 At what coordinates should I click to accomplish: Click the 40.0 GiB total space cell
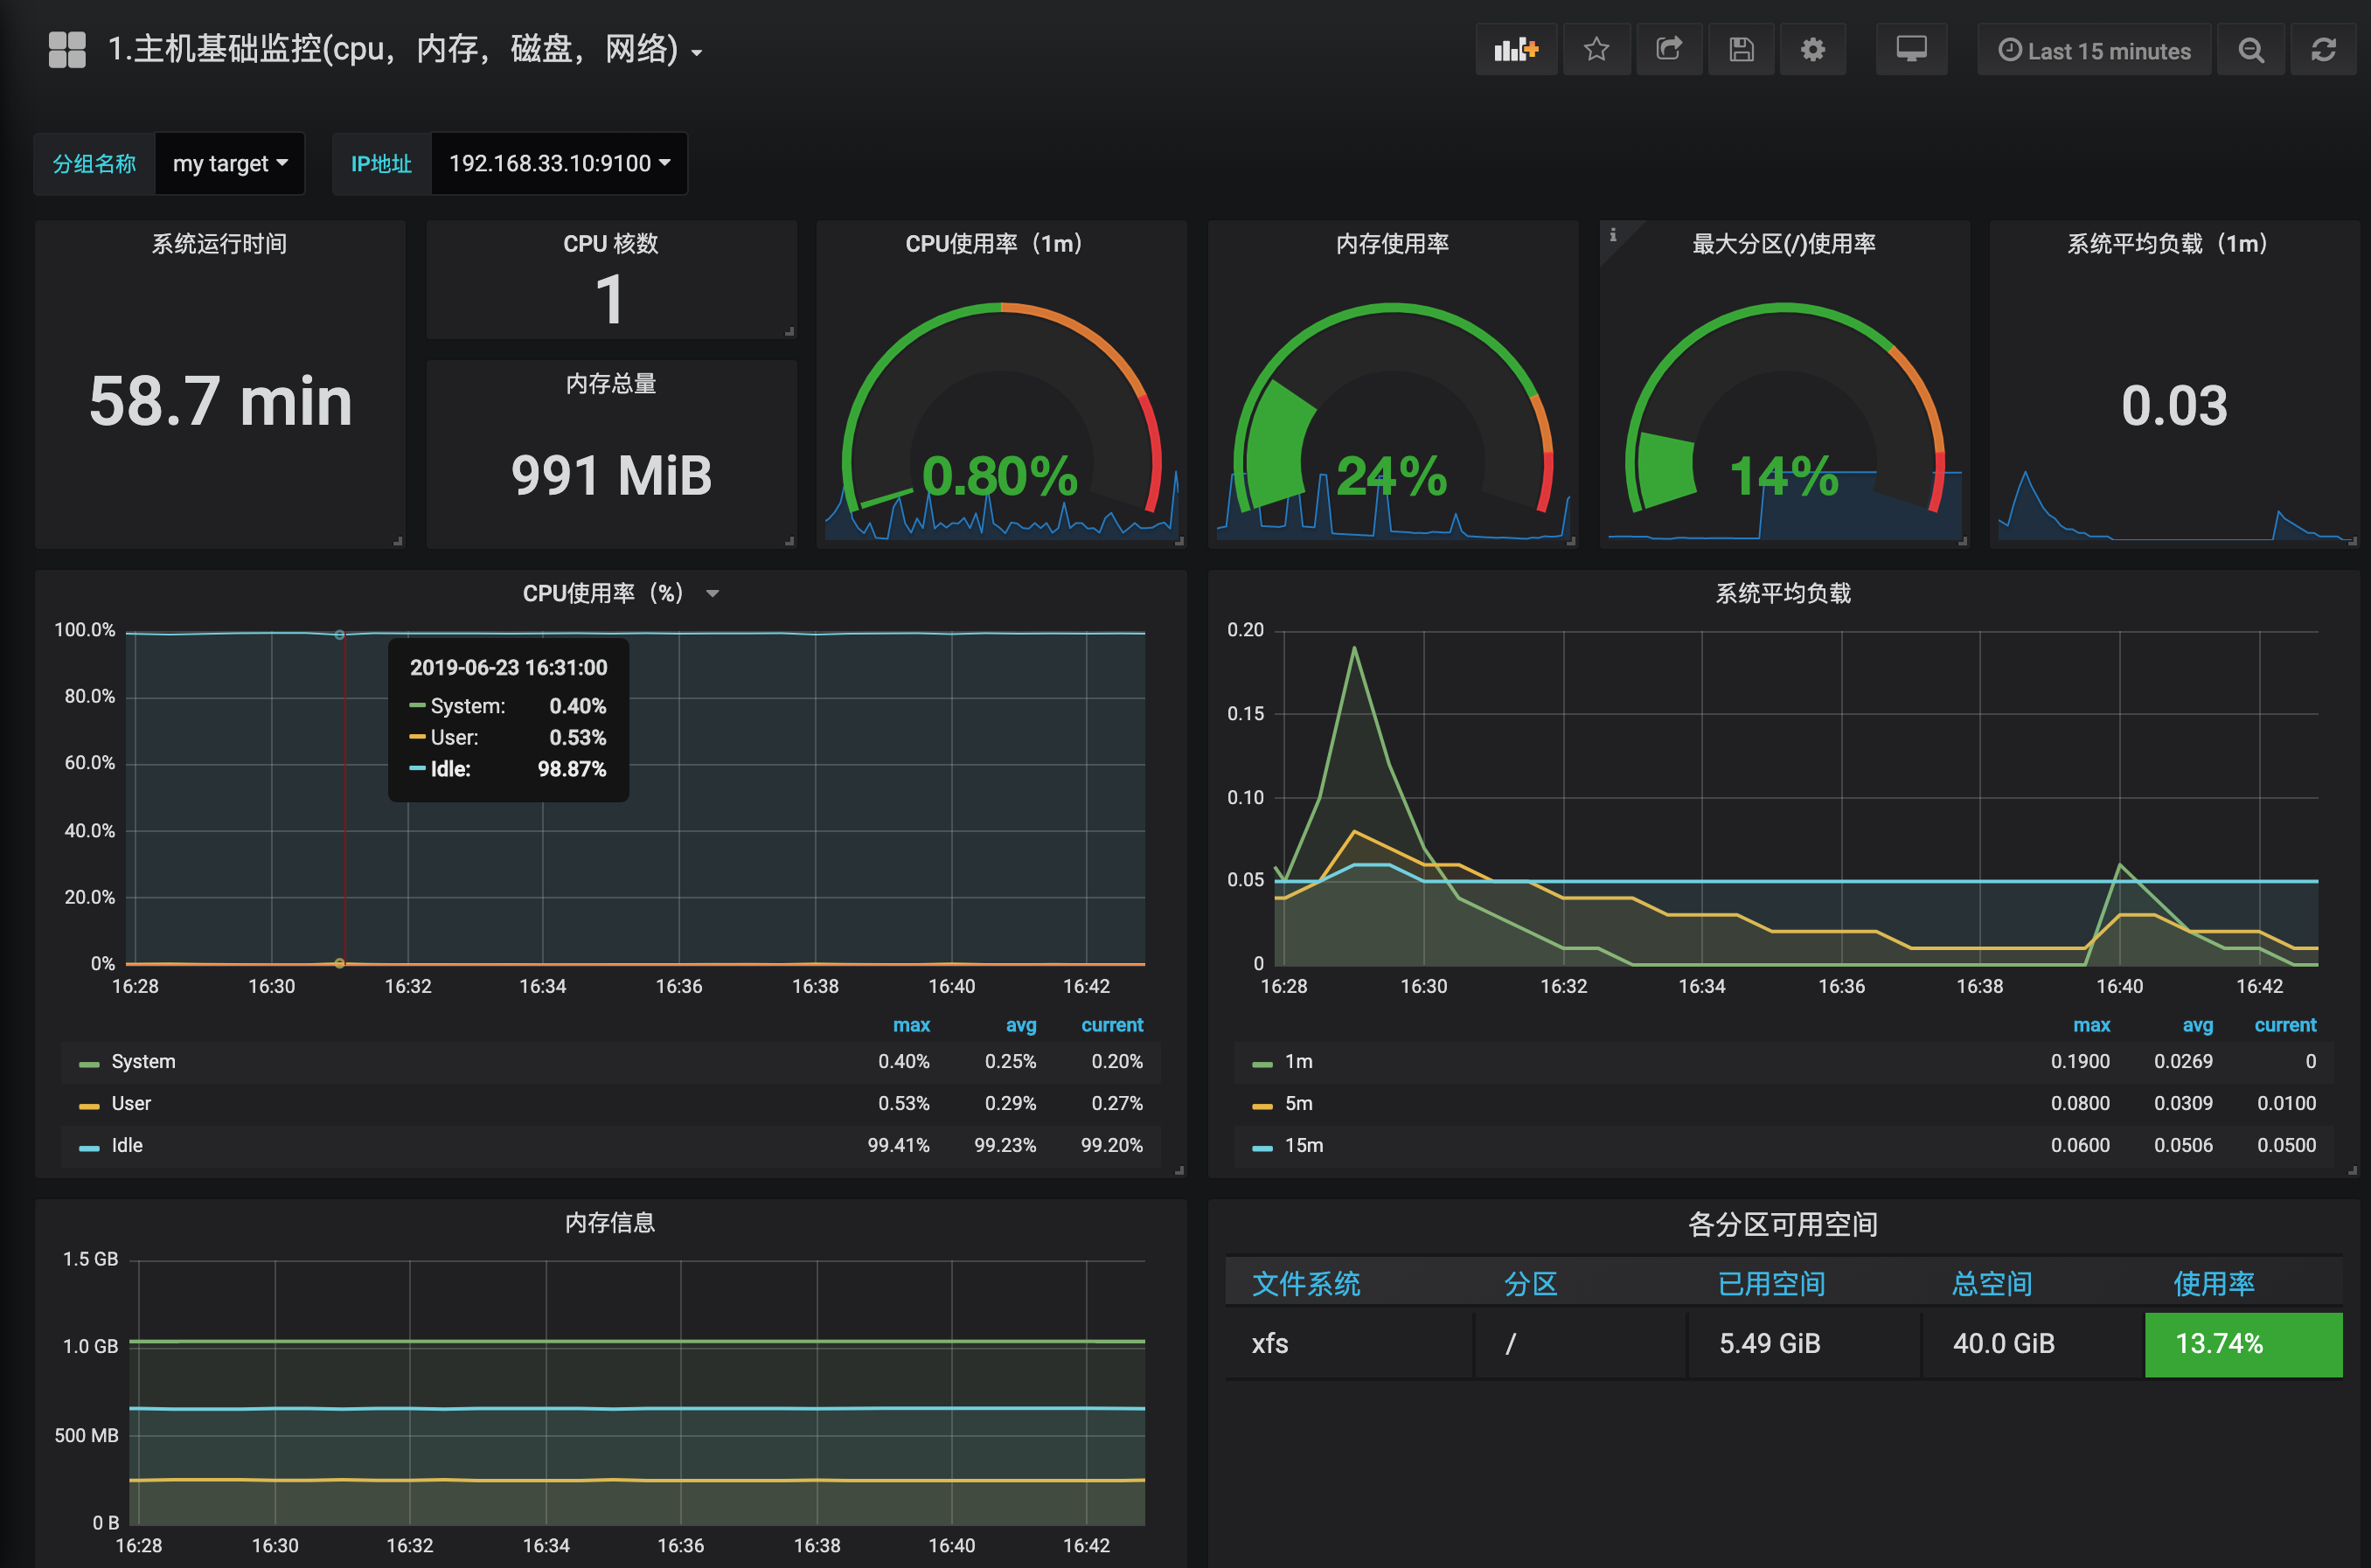click(2033, 1344)
